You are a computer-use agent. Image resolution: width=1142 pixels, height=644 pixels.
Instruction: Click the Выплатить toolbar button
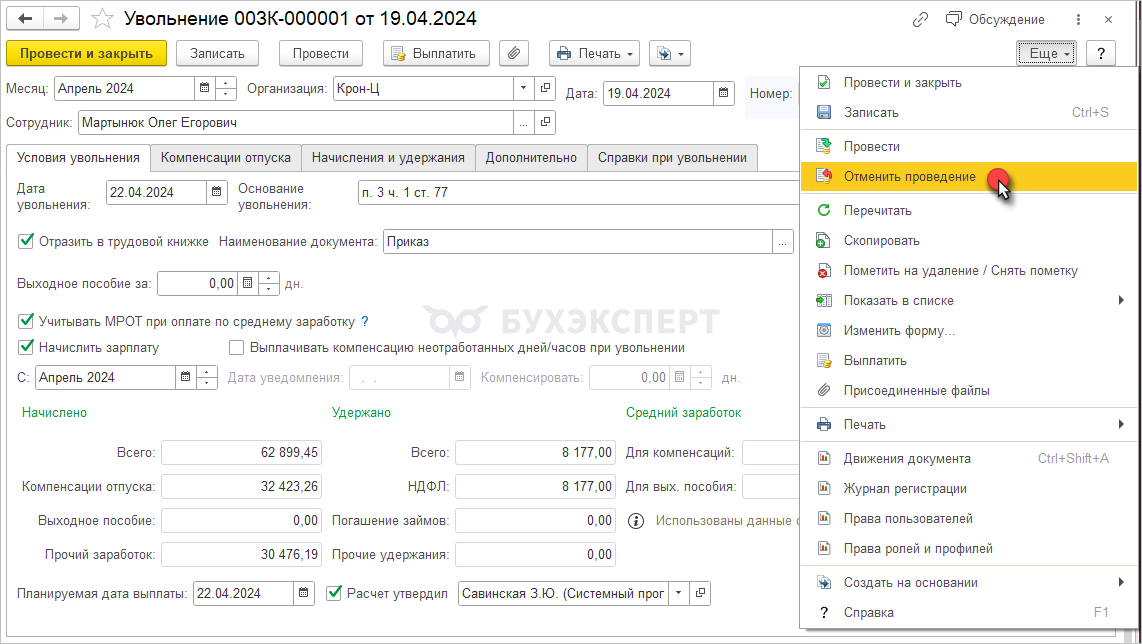pyautogui.click(x=436, y=53)
